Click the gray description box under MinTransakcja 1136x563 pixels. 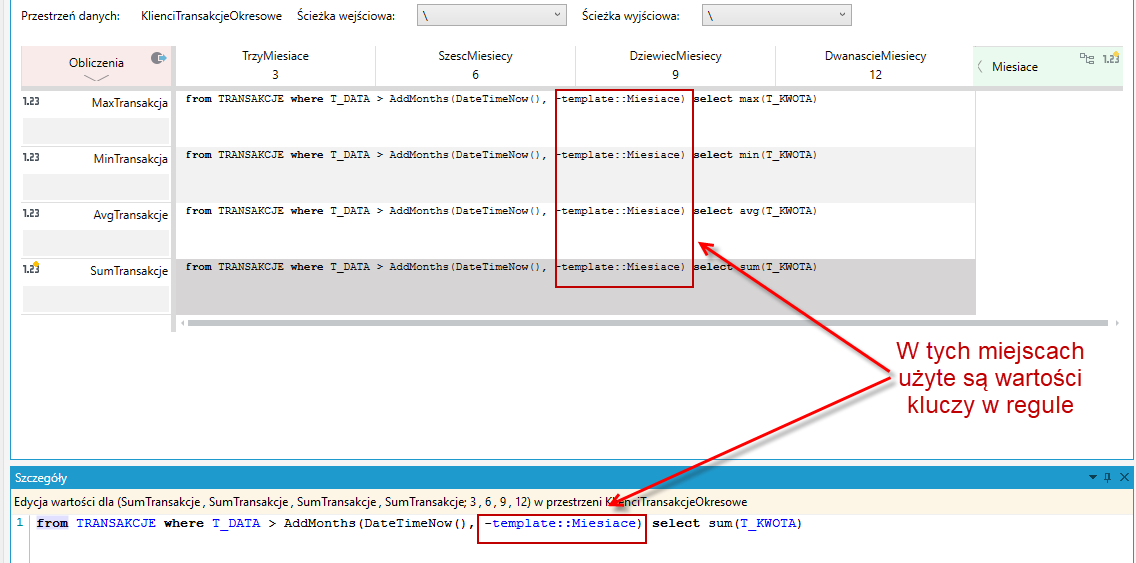(96, 187)
